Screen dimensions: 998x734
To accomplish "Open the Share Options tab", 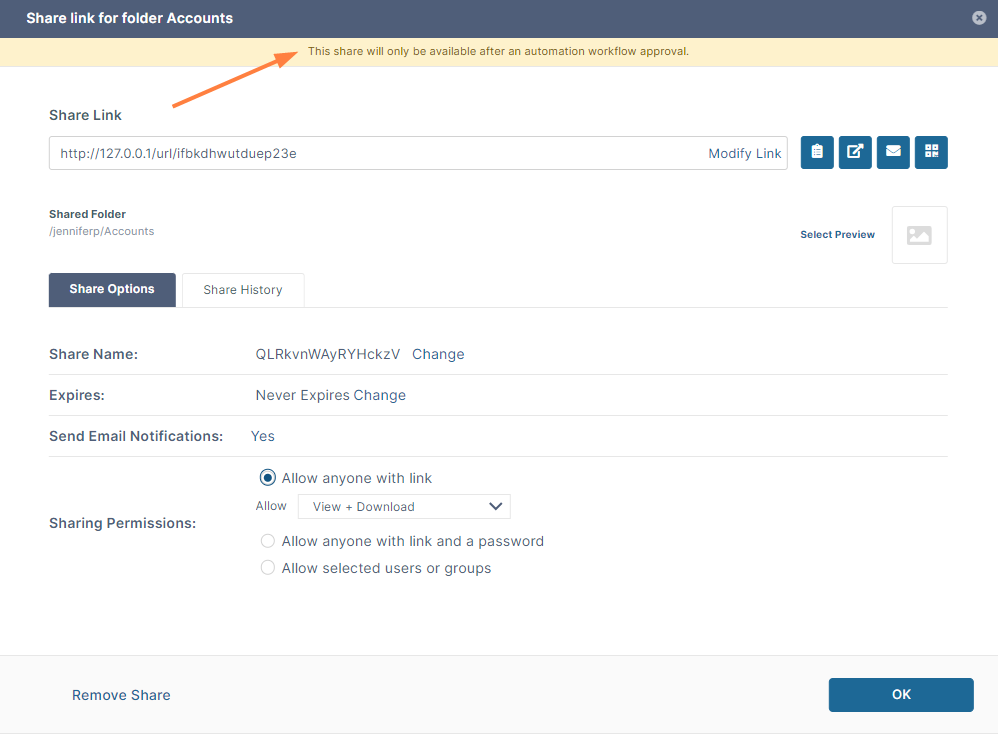I will point(112,290).
